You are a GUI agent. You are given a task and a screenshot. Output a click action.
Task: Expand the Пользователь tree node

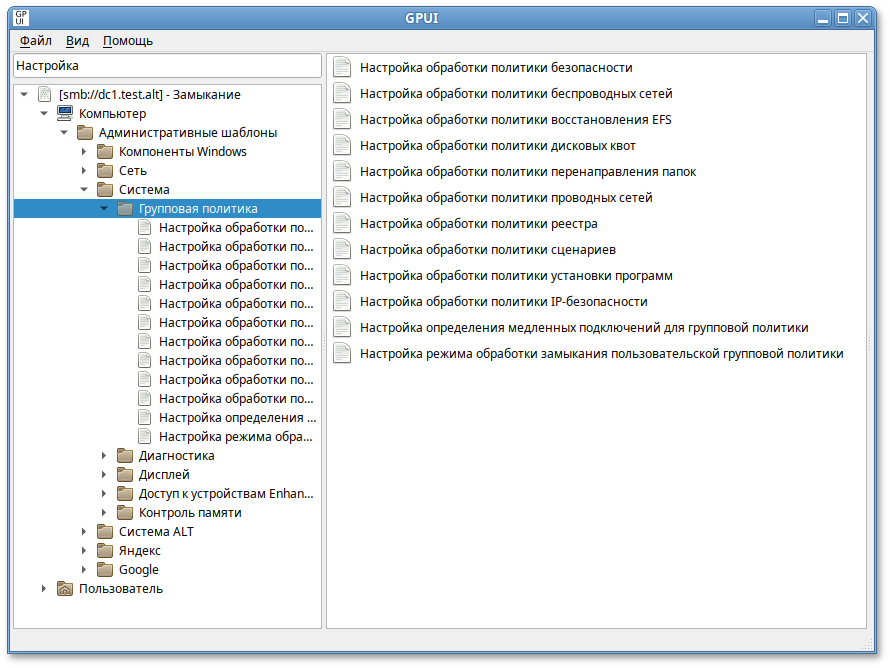(x=44, y=589)
